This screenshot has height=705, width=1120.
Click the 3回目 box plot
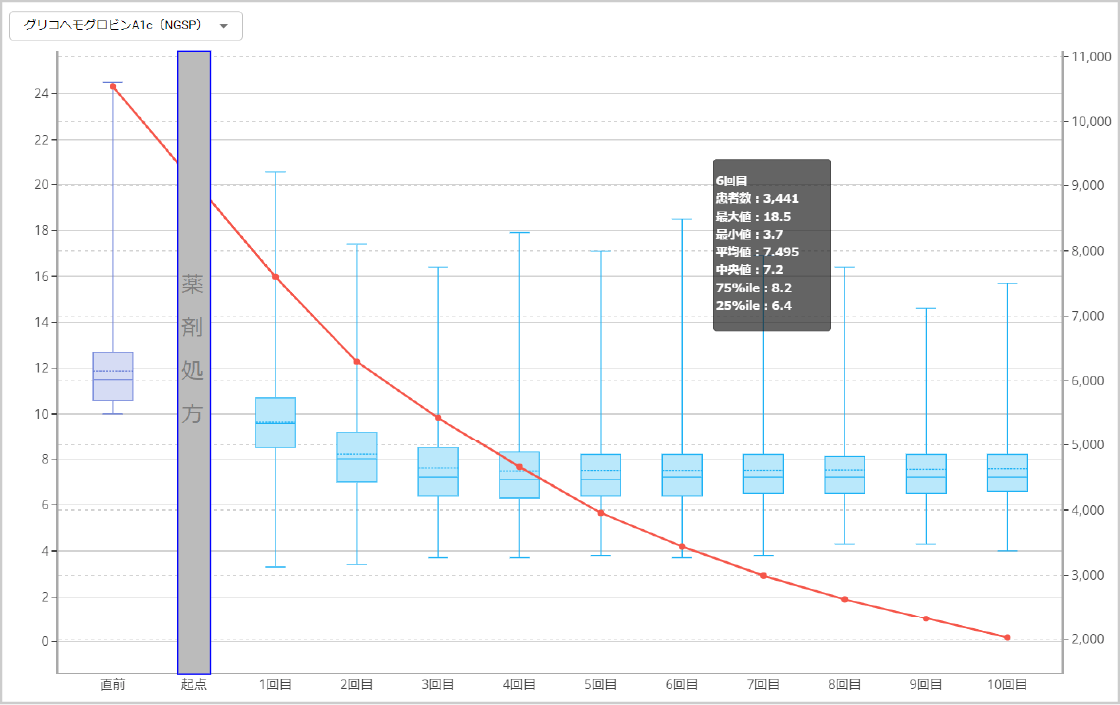click(438, 471)
